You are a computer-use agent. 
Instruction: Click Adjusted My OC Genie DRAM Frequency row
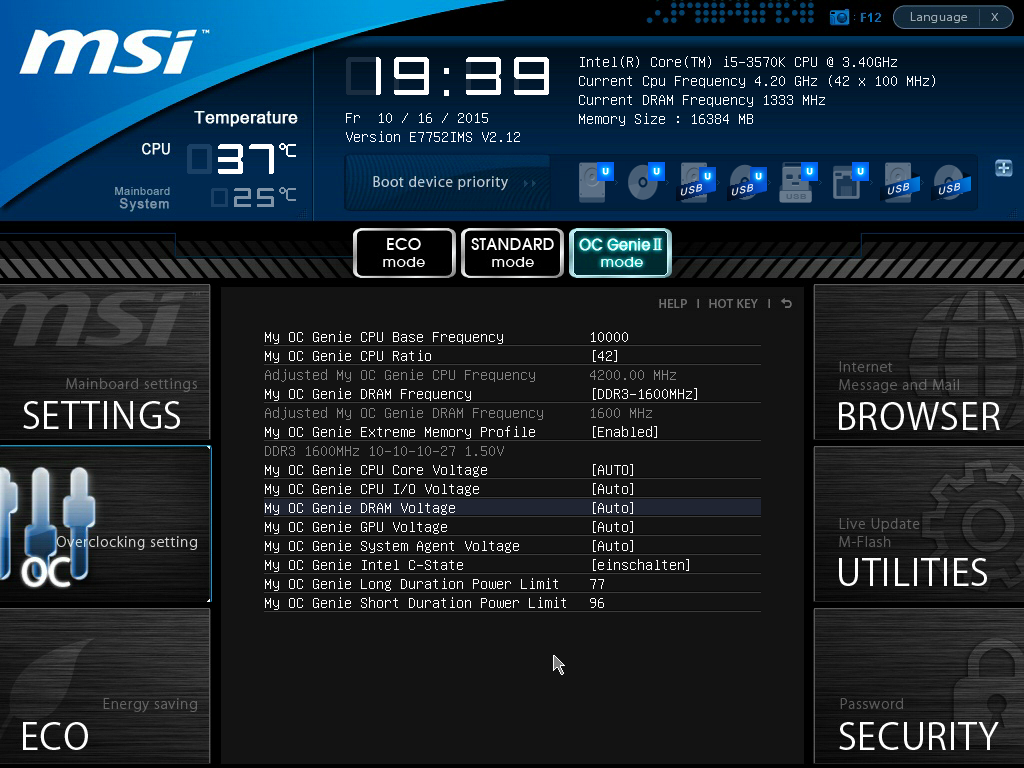coord(512,413)
